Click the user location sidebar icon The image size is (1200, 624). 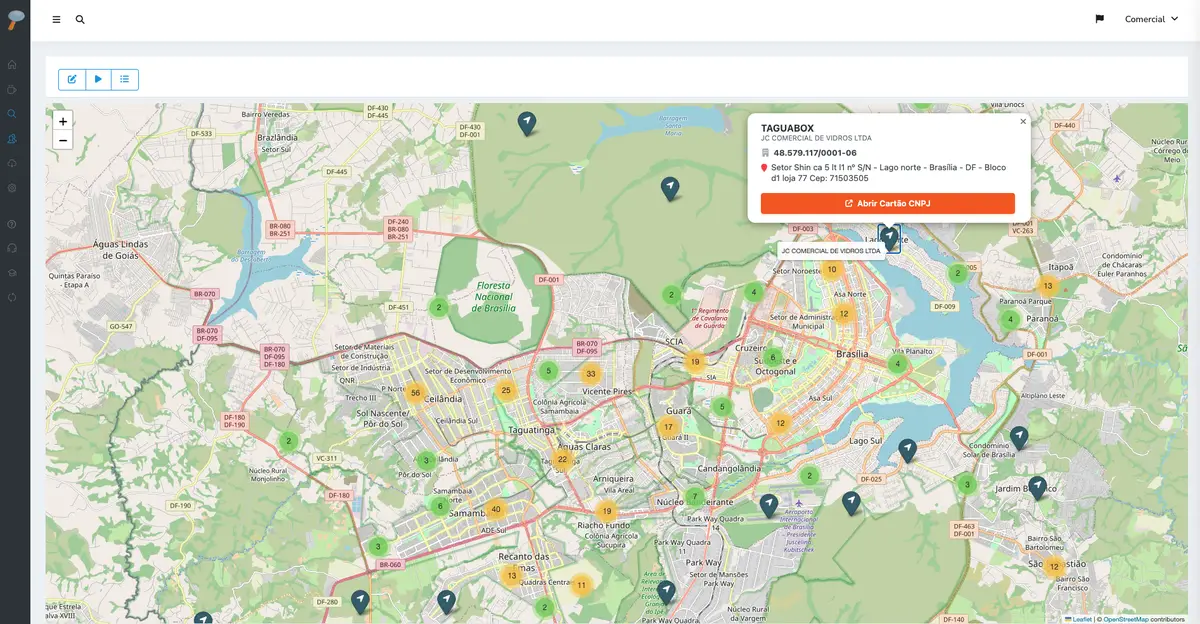tap(12, 139)
